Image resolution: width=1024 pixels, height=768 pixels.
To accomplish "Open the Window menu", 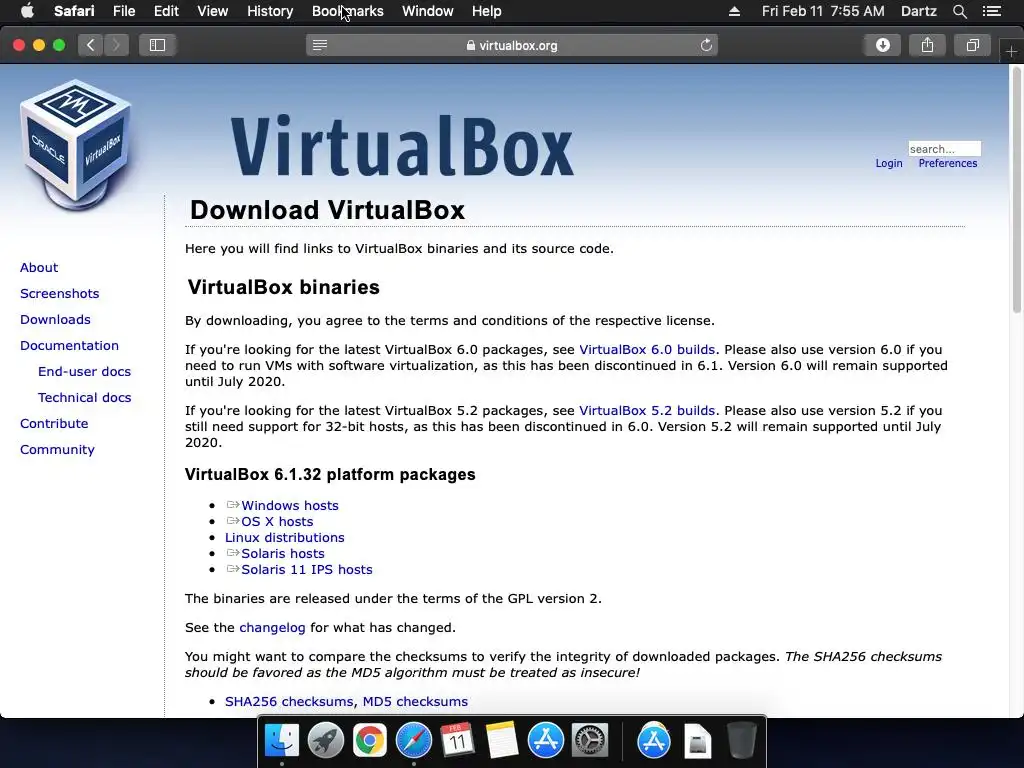I will tap(427, 11).
